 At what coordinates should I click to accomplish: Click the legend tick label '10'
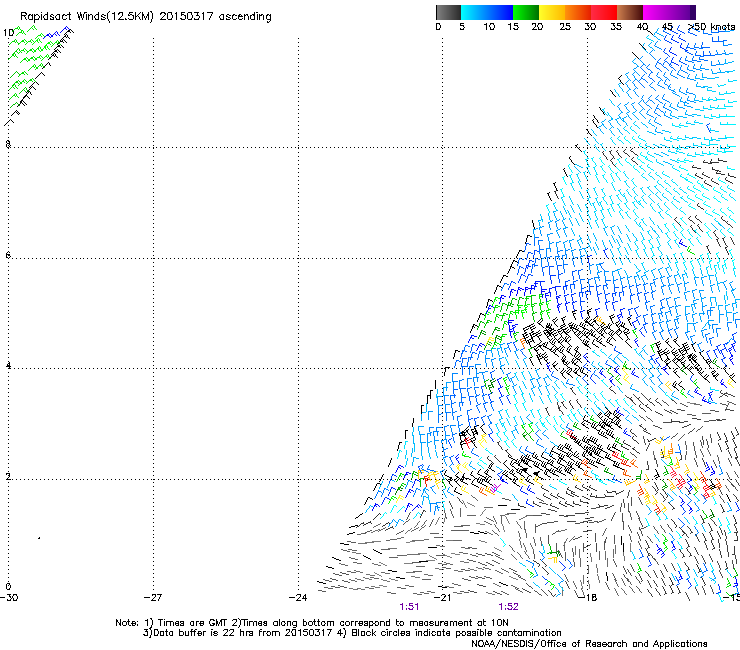(489, 27)
